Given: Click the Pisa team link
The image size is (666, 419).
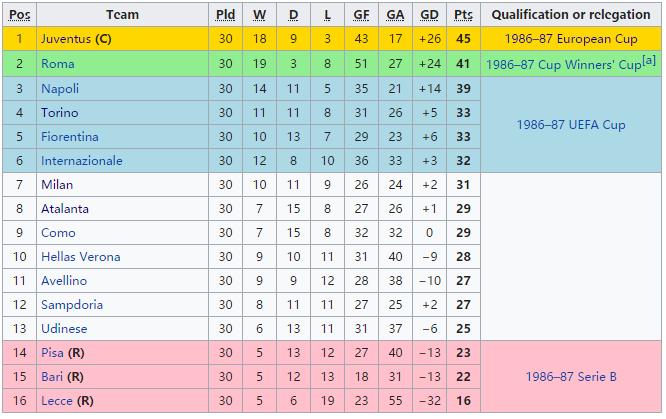Looking at the screenshot, I should coord(53,353).
